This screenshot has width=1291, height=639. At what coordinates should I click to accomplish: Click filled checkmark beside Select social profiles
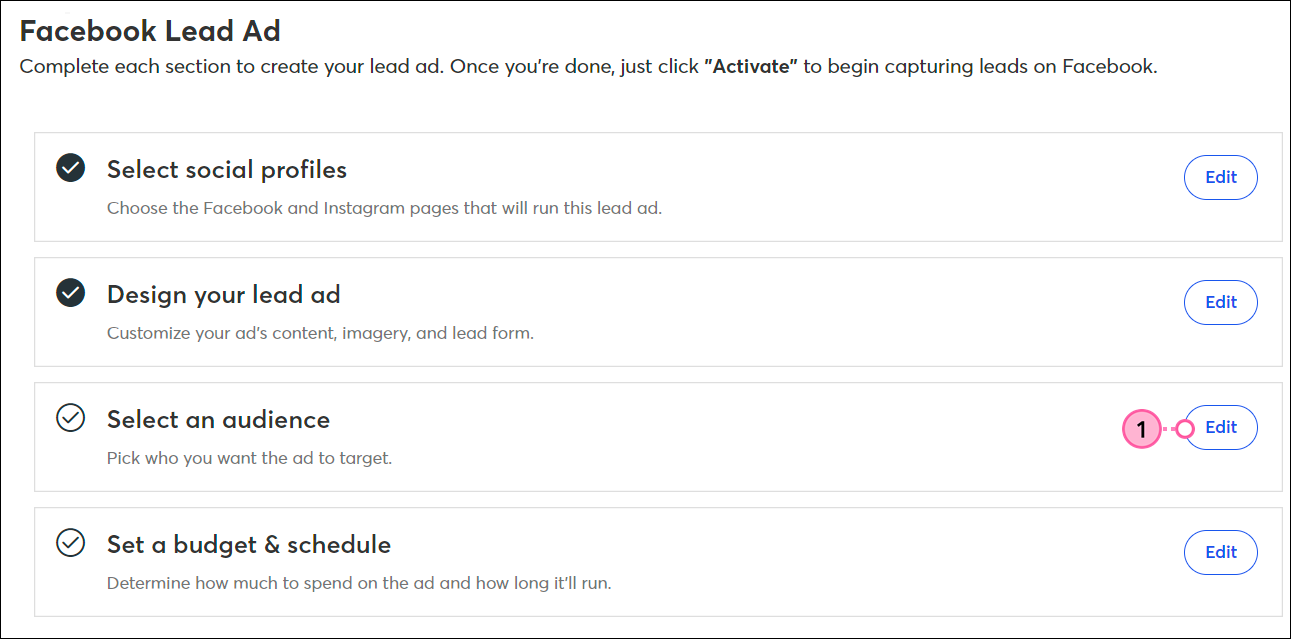tap(70, 168)
